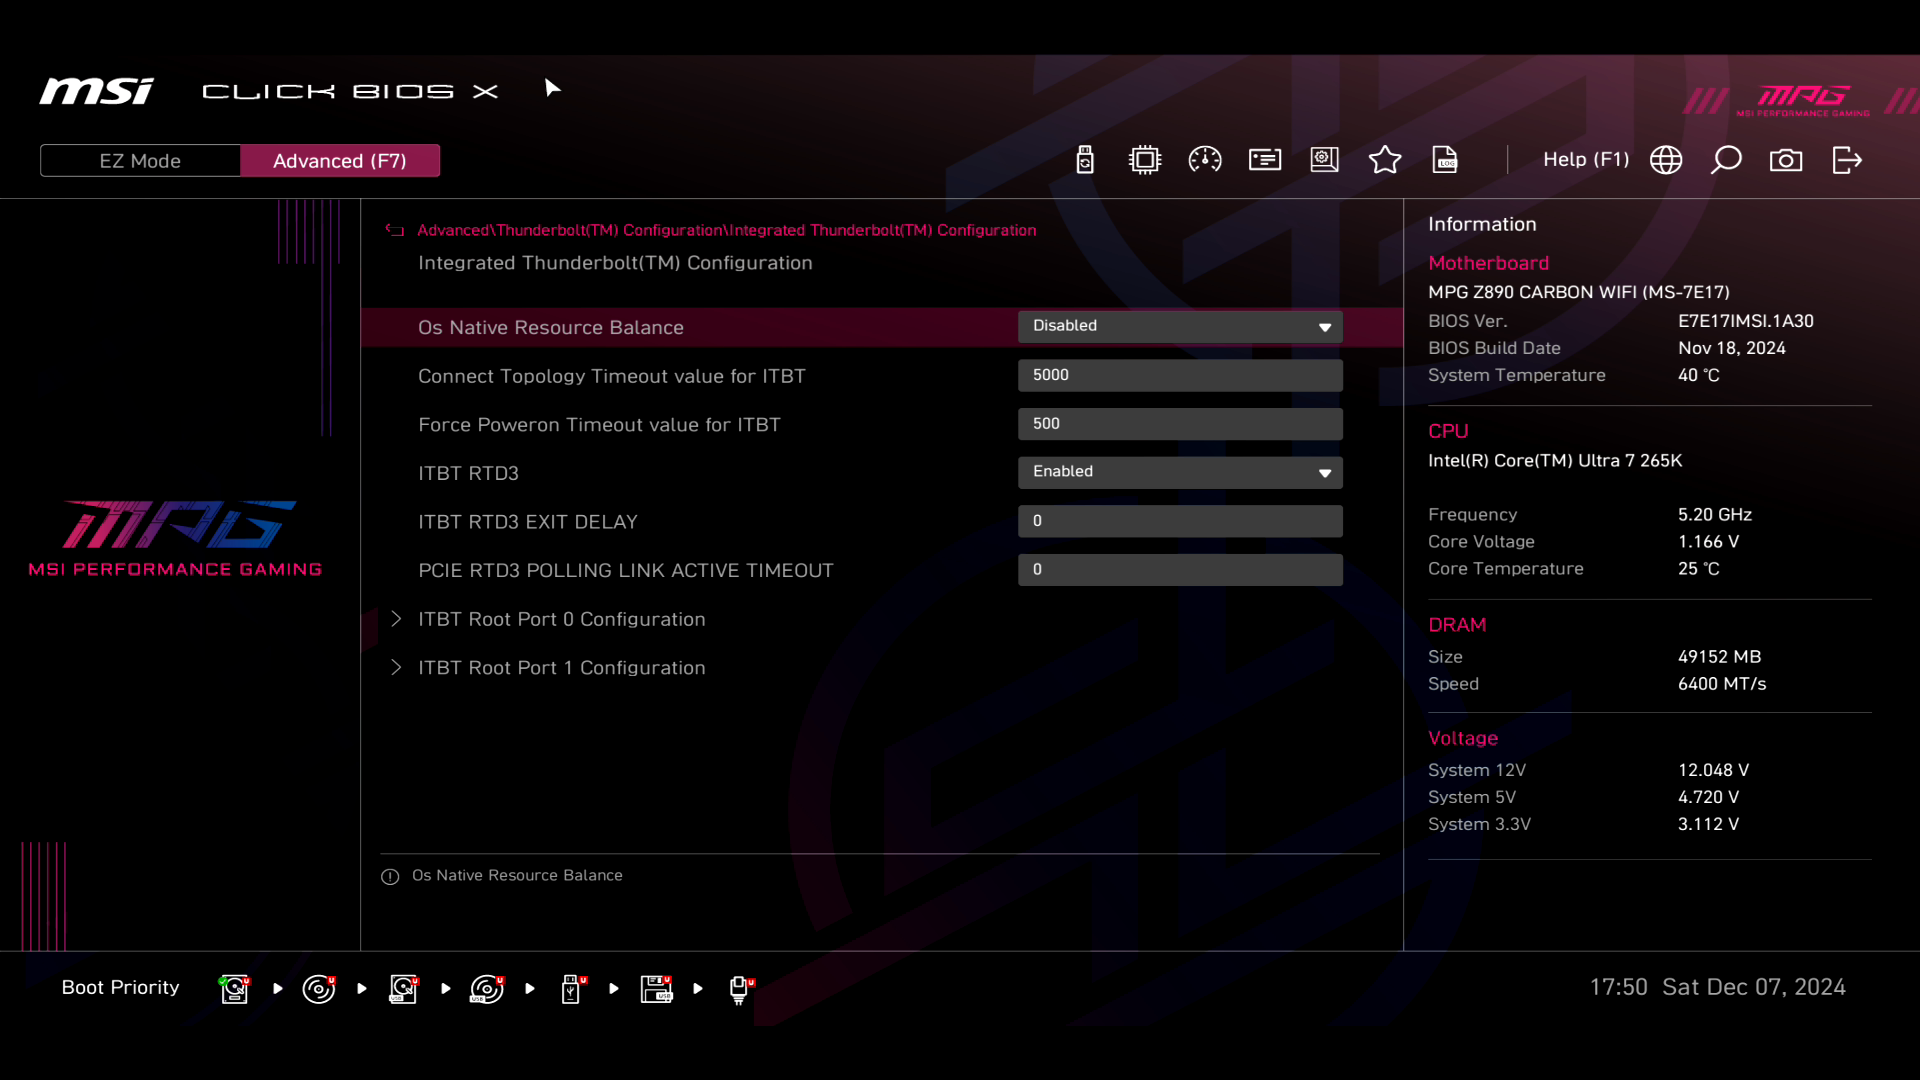The image size is (1920, 1080).
Task: Open the Favorites star icon
Action: click(1384, 160)
